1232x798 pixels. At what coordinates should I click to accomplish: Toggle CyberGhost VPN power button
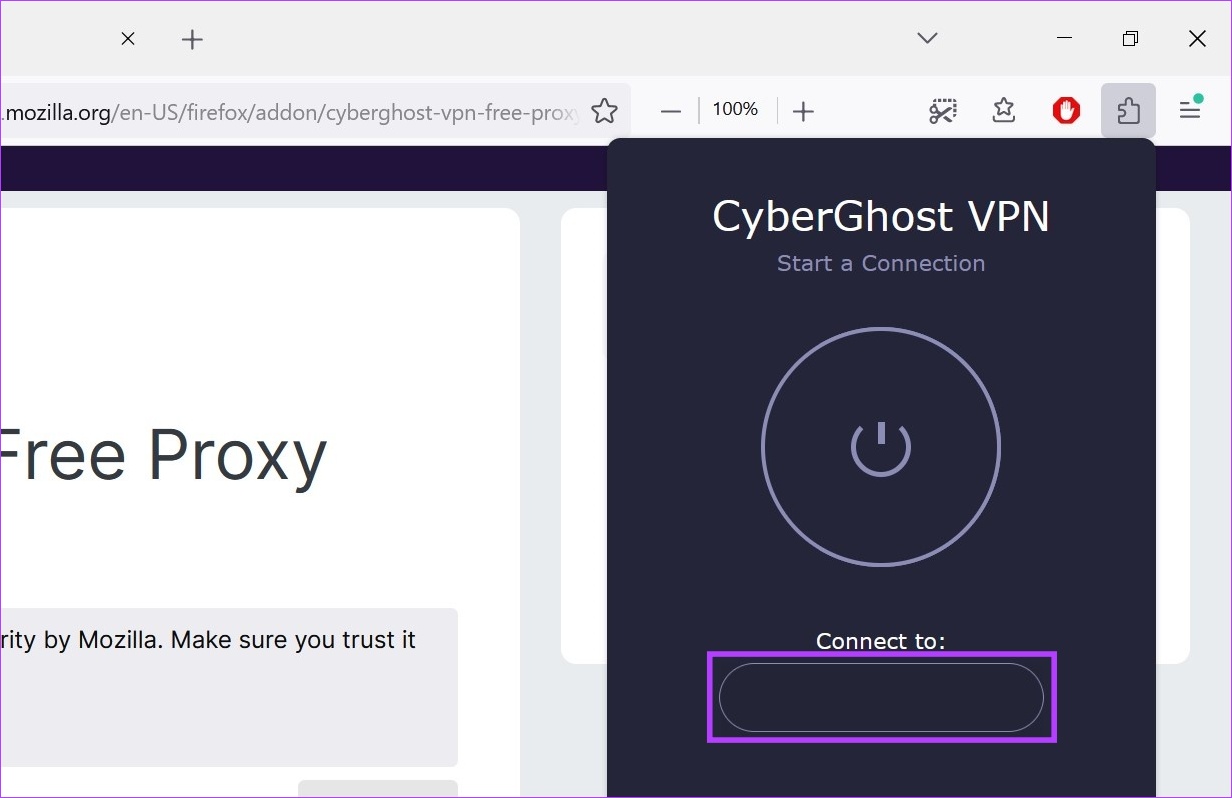coord(881,447)
